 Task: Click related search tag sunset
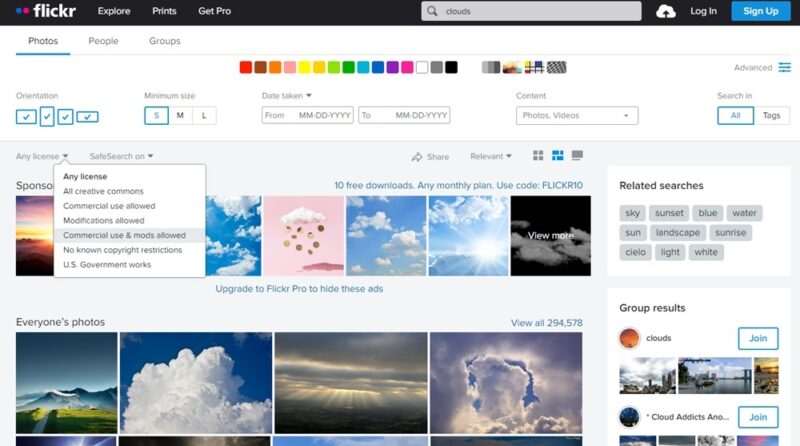669,213
